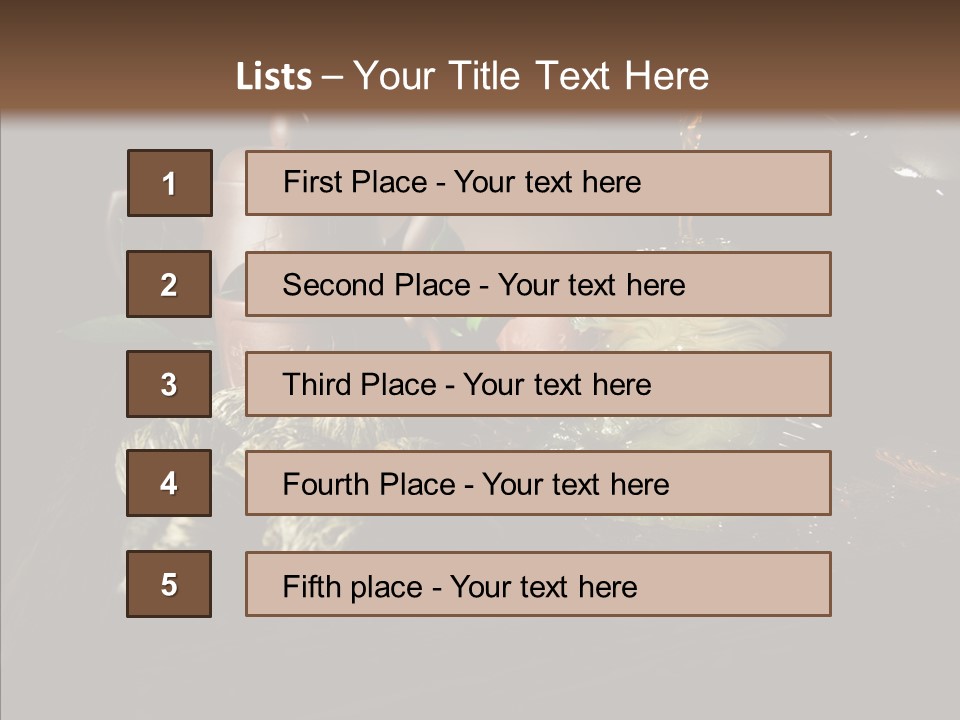Screen dimensions: 960x720
Task: Click empty slide background below the list
Action: pyautogui.click(x=480, y=670)
